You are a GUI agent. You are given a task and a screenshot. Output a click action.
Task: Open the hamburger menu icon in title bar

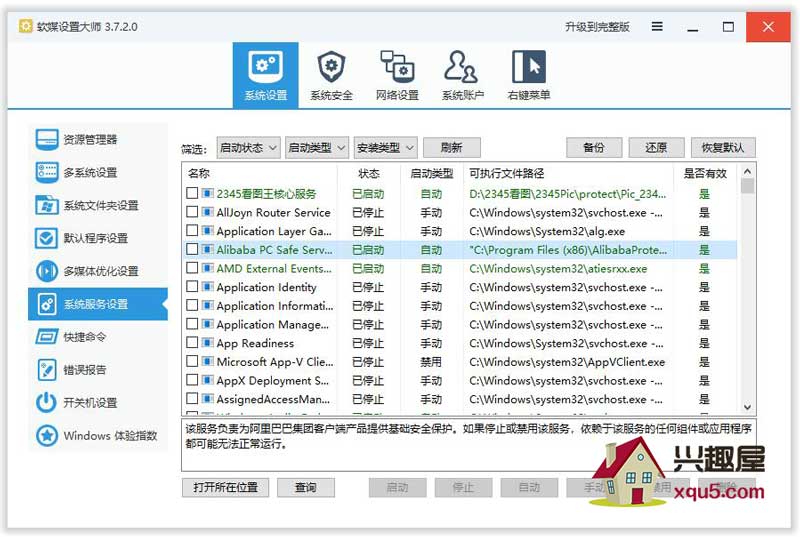tap(657, 27)
